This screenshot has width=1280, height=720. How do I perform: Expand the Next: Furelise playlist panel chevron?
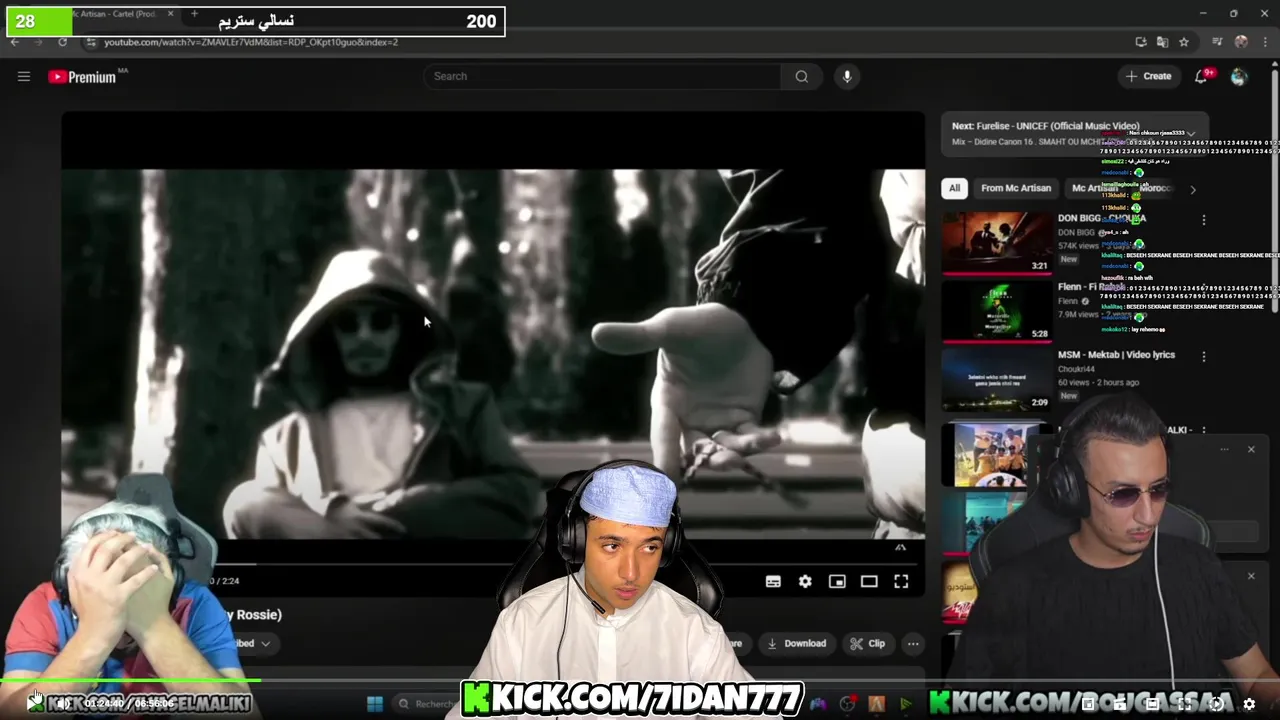coord(1191,133)
